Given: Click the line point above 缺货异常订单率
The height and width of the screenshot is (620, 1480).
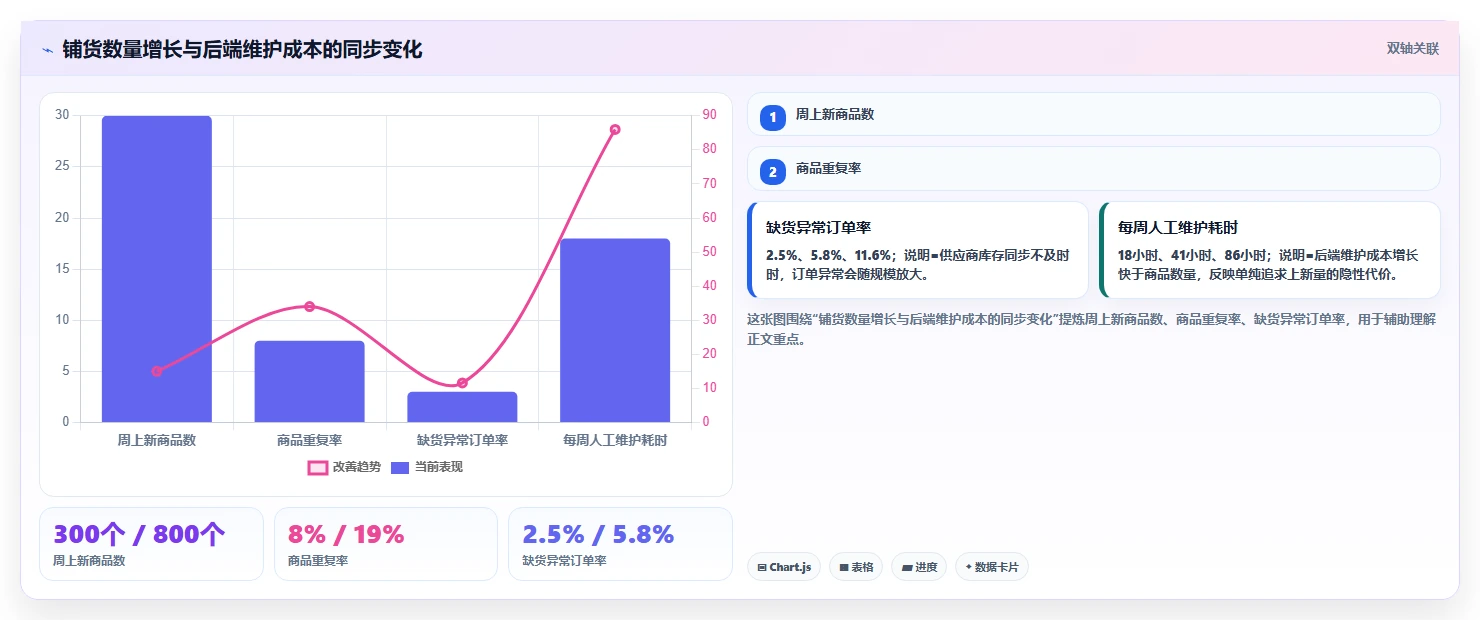Looking at the screenshot, I should click(462, 383).
